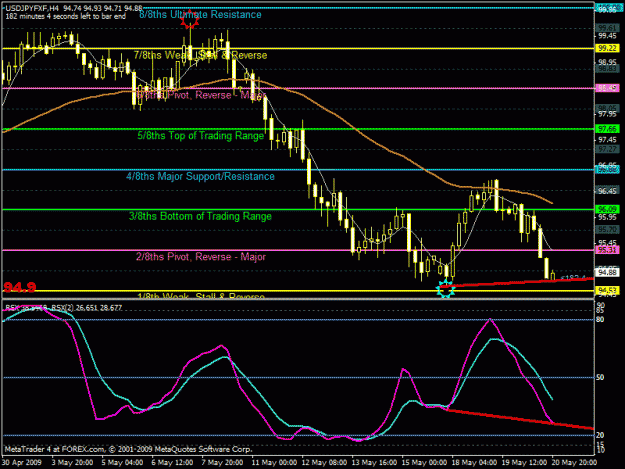
Task: Click the red sun marker above the candle high
Action: point(189,20)
